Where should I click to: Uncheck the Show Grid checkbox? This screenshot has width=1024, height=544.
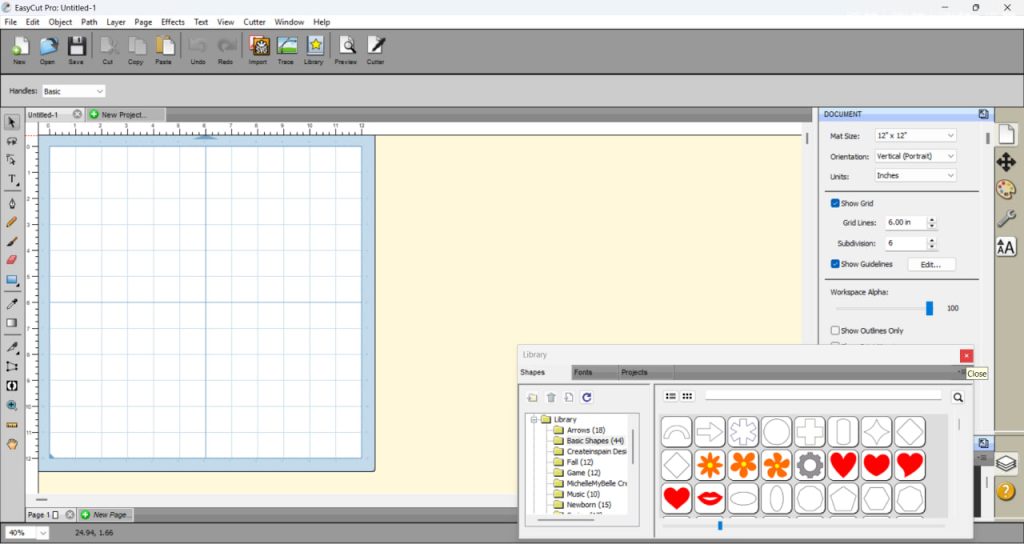pos(835,203)
